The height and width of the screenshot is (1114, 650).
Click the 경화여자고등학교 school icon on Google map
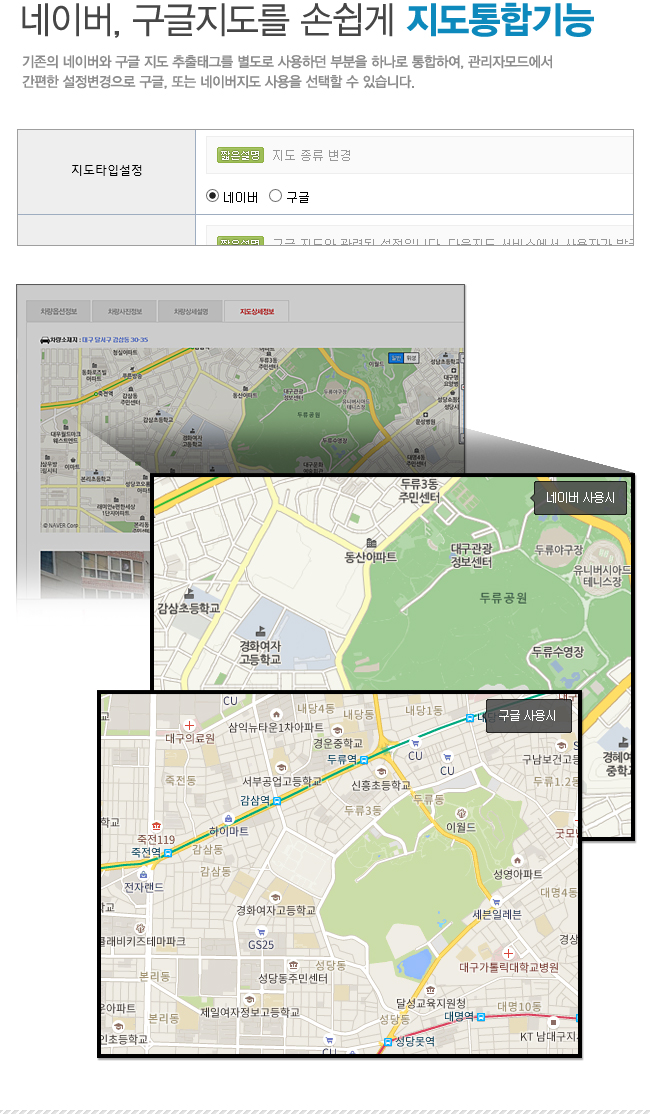coord(275,897)
